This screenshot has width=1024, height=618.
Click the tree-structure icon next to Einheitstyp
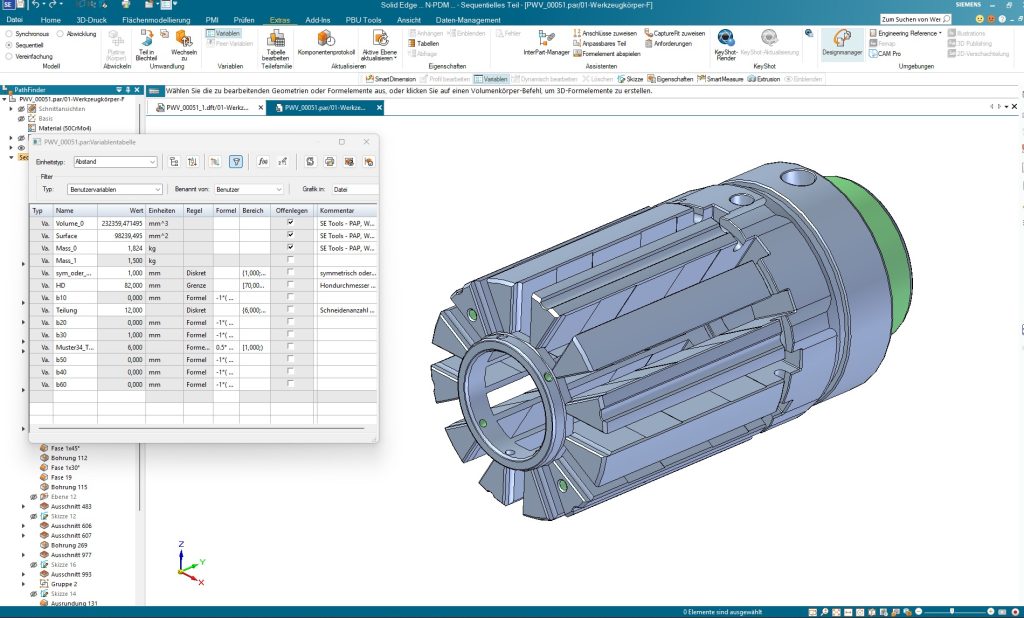(174, 161)
